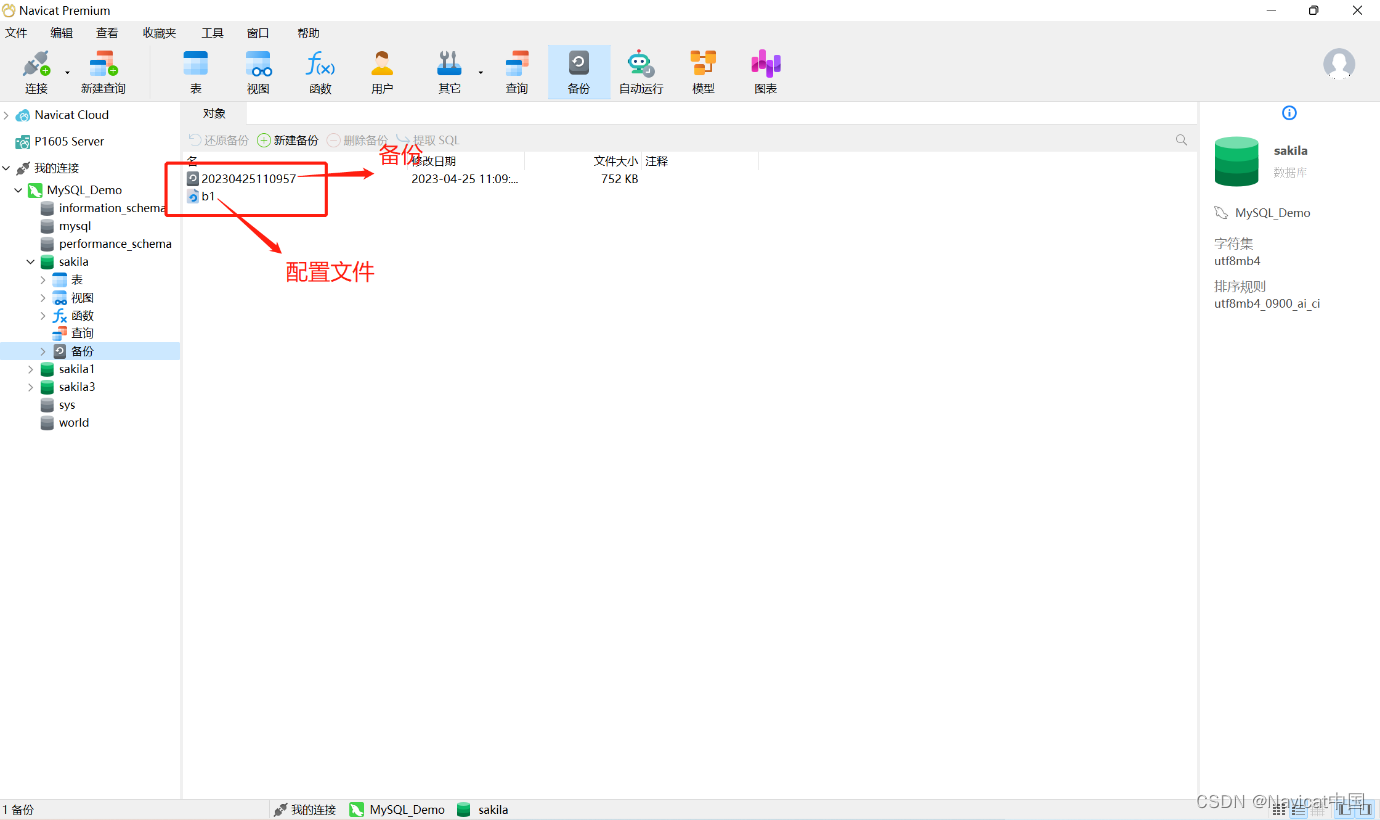Click MySQL_Demo in the status bar
Image resolution: width=1380 pixels, height=820 pixels.
click(397, 810)
